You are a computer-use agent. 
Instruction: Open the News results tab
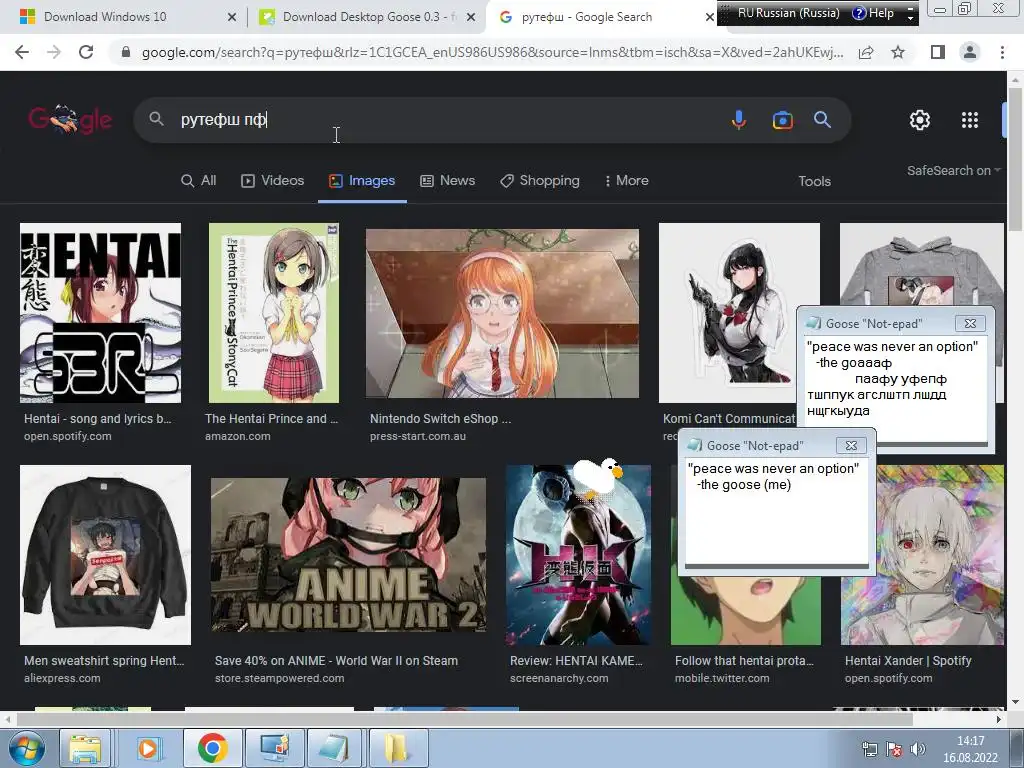click(447, 181)
